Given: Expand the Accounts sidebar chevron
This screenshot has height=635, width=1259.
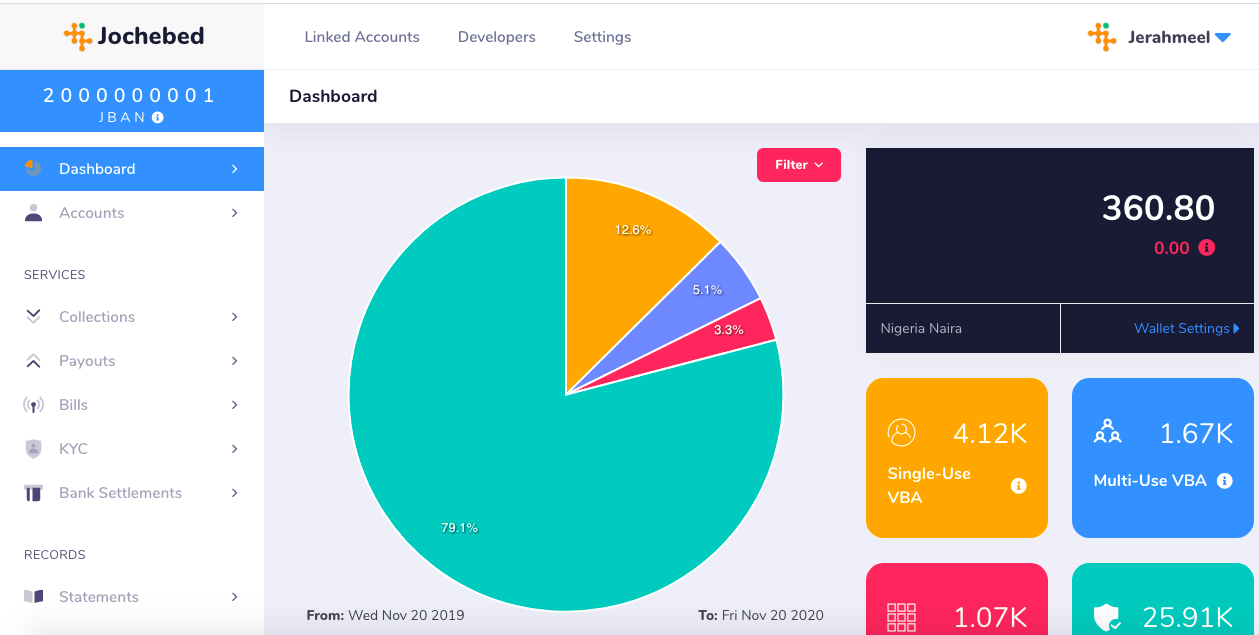Looking at the screenshot, I should click(235, 213).
